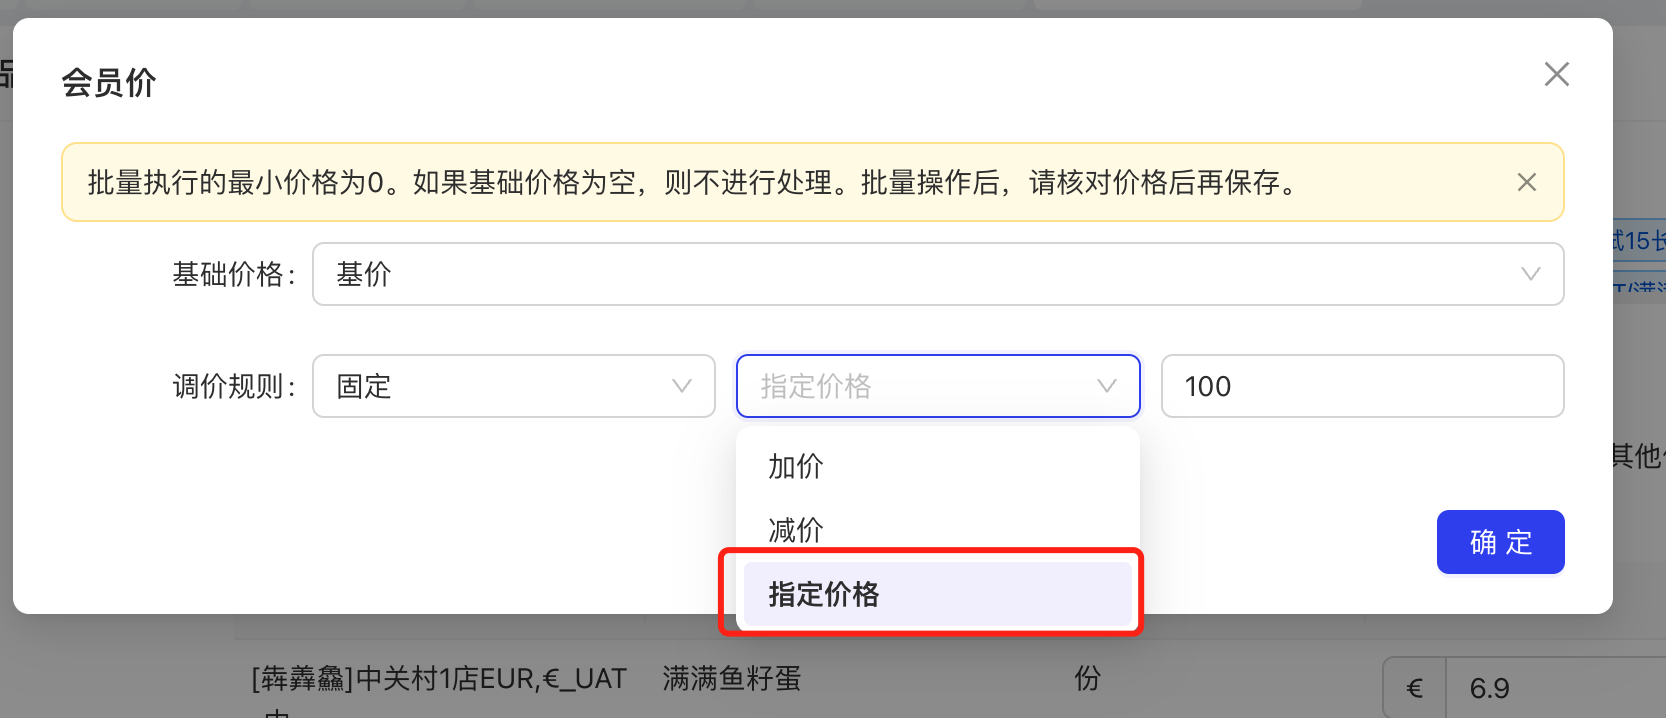Click the 基础价格 label

[234, 274]
